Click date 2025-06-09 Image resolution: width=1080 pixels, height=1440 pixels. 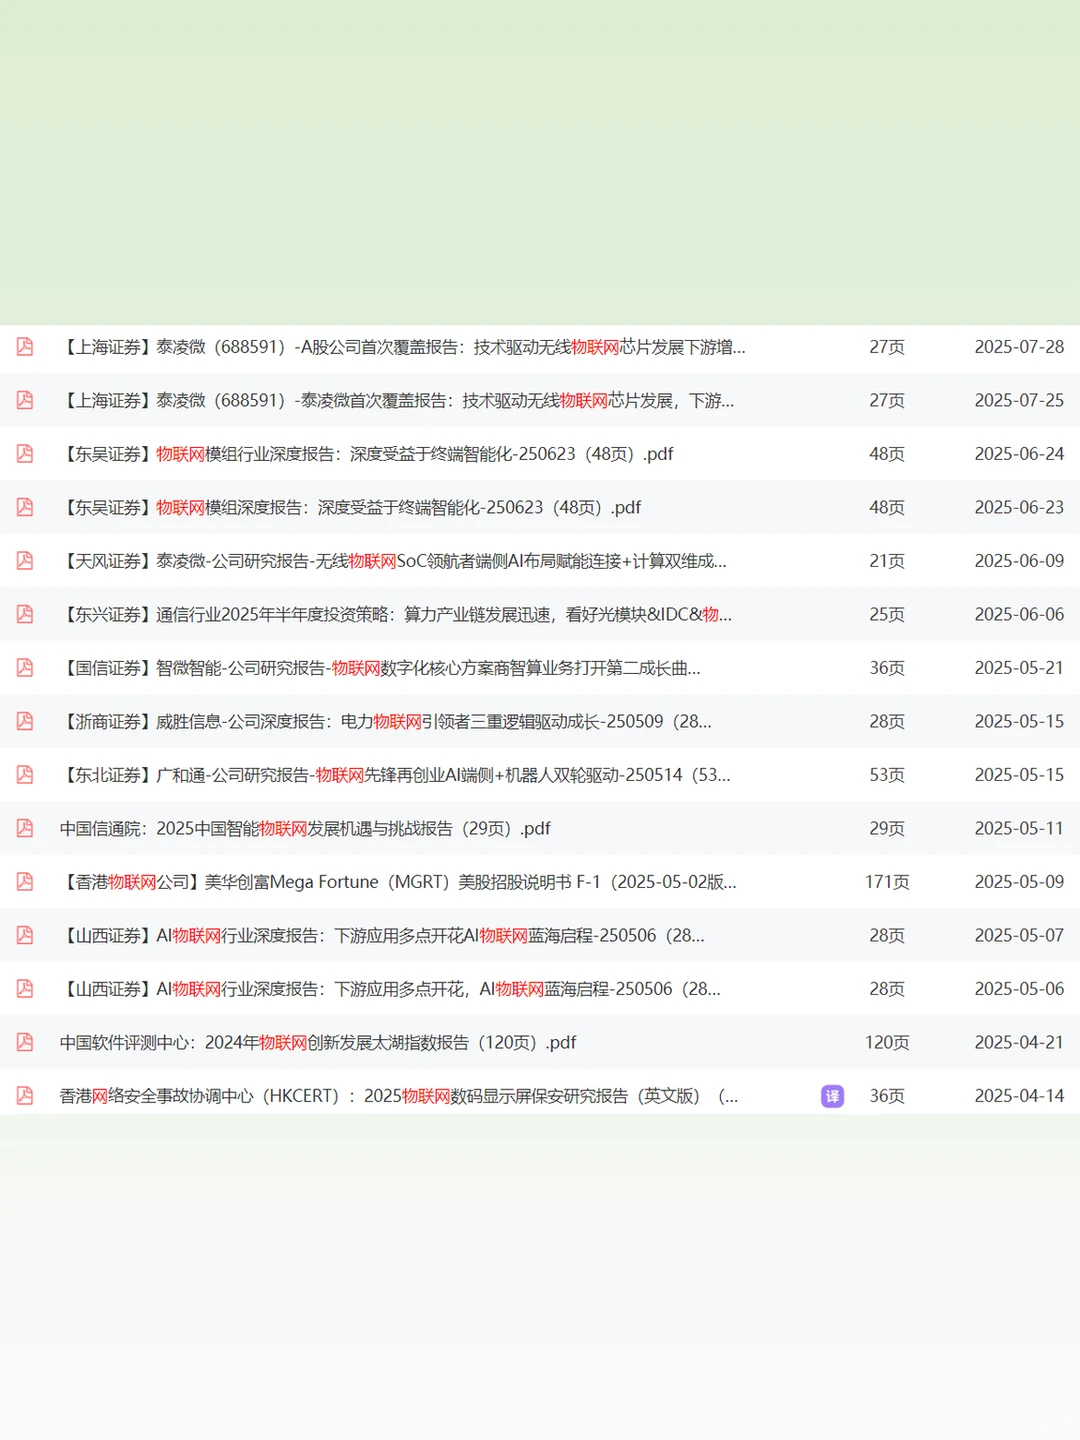[x=1019, y=561]
